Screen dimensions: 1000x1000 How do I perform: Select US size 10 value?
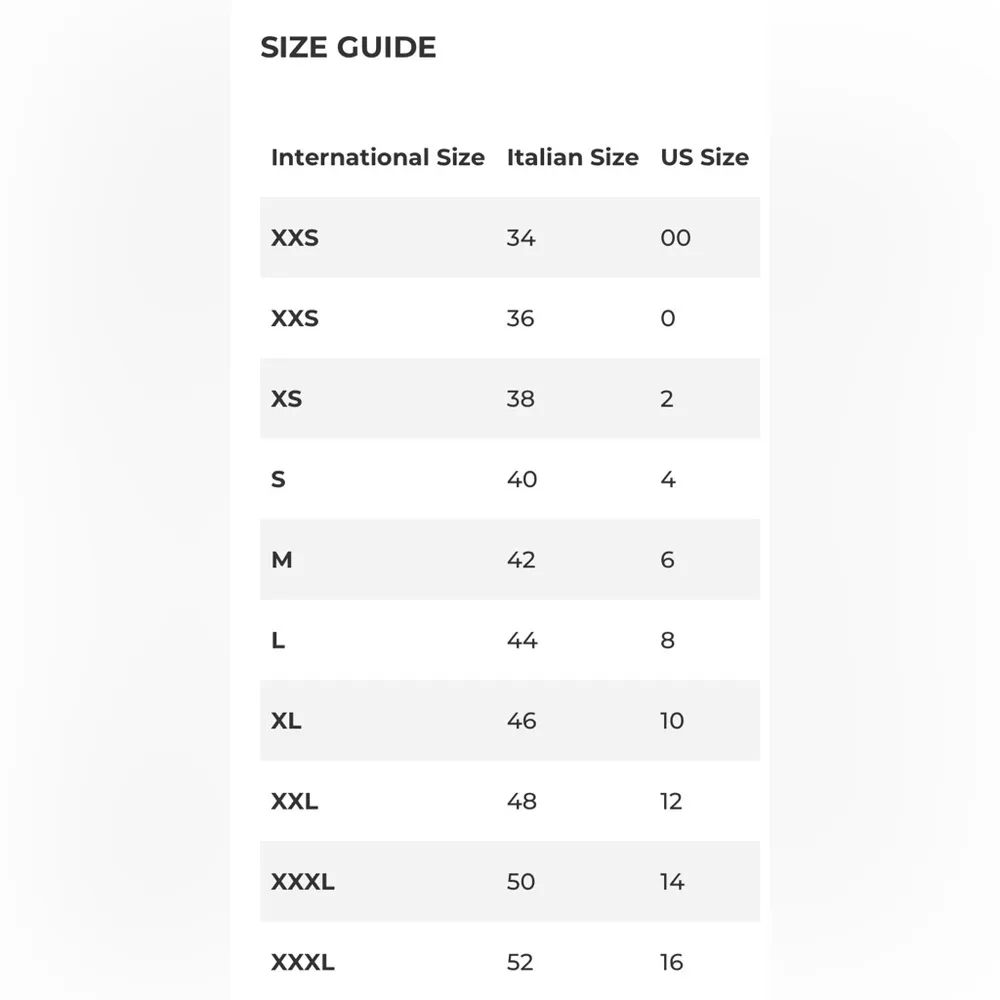[x=671, y=721]
